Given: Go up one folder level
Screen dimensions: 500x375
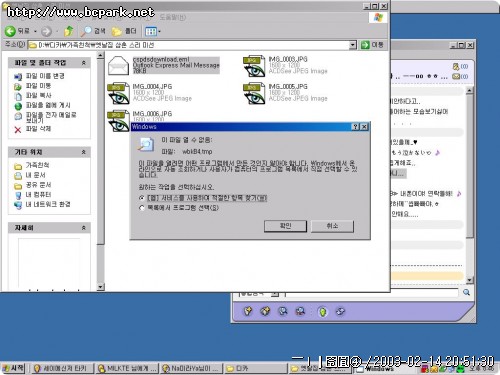Looking at the screenshot, I should click(x=69, y=31).
